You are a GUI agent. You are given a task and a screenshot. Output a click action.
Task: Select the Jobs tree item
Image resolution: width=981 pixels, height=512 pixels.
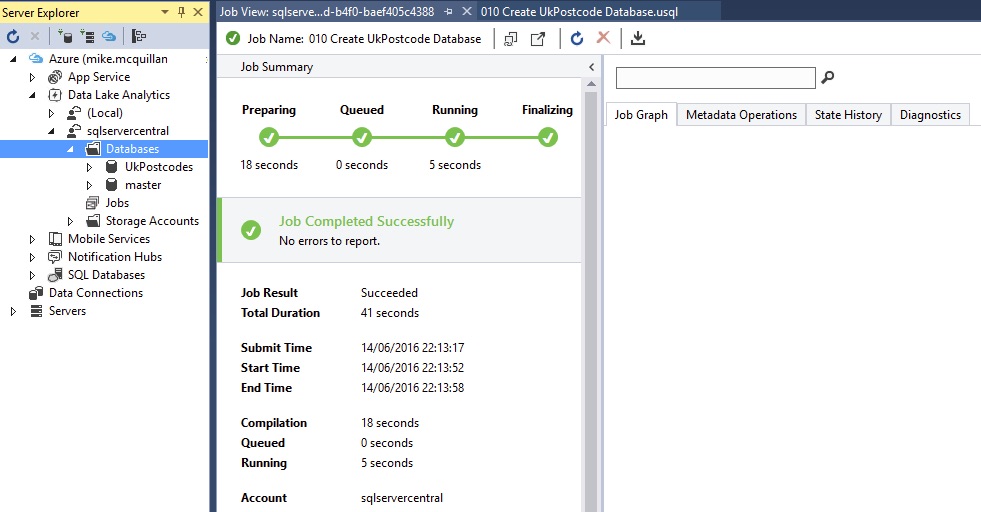coord(117,203)
